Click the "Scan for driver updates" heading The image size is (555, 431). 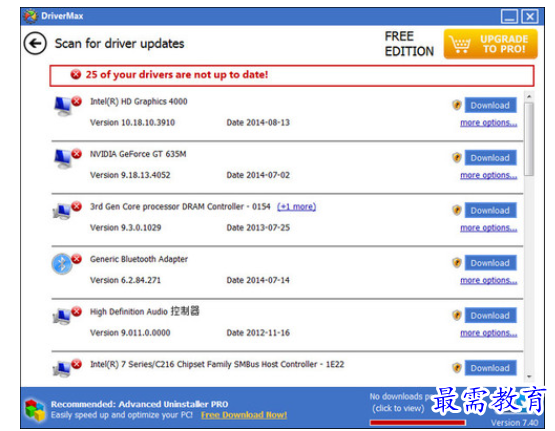(x=119, y=44)
